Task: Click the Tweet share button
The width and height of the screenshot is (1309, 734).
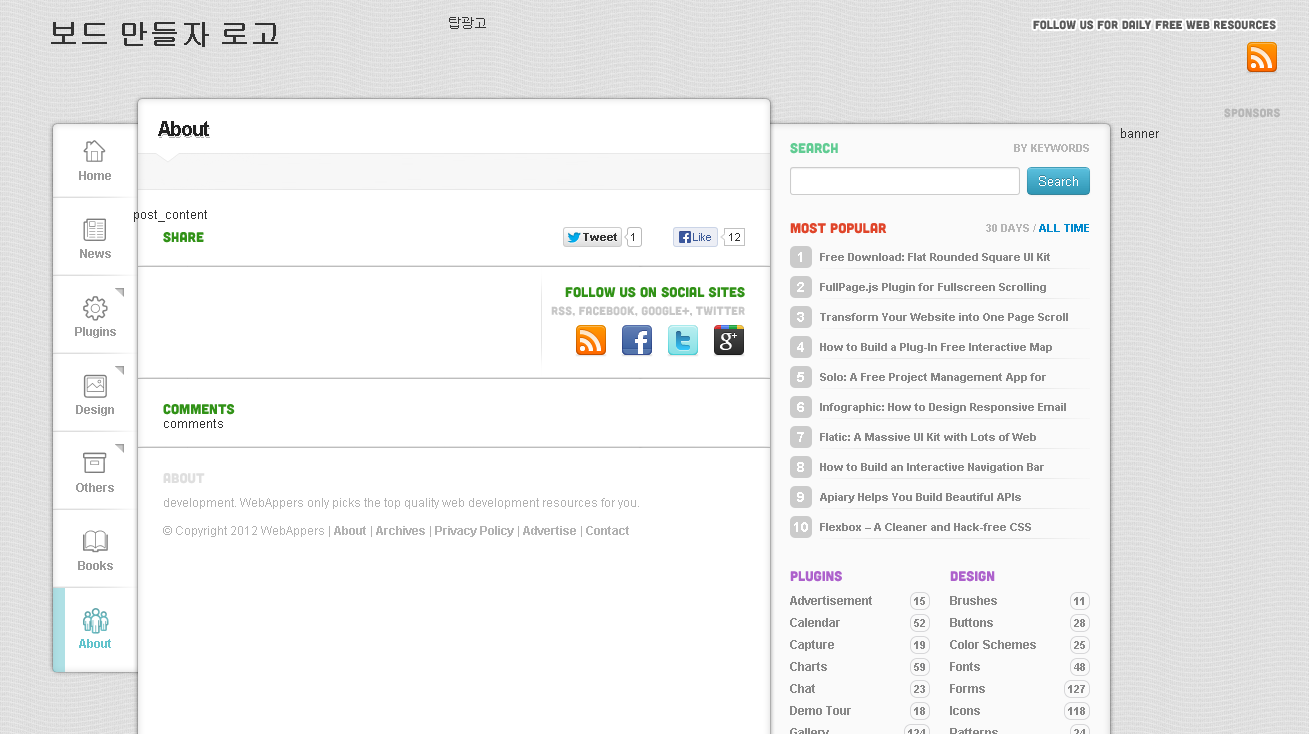Action: (x=592, y=237)
